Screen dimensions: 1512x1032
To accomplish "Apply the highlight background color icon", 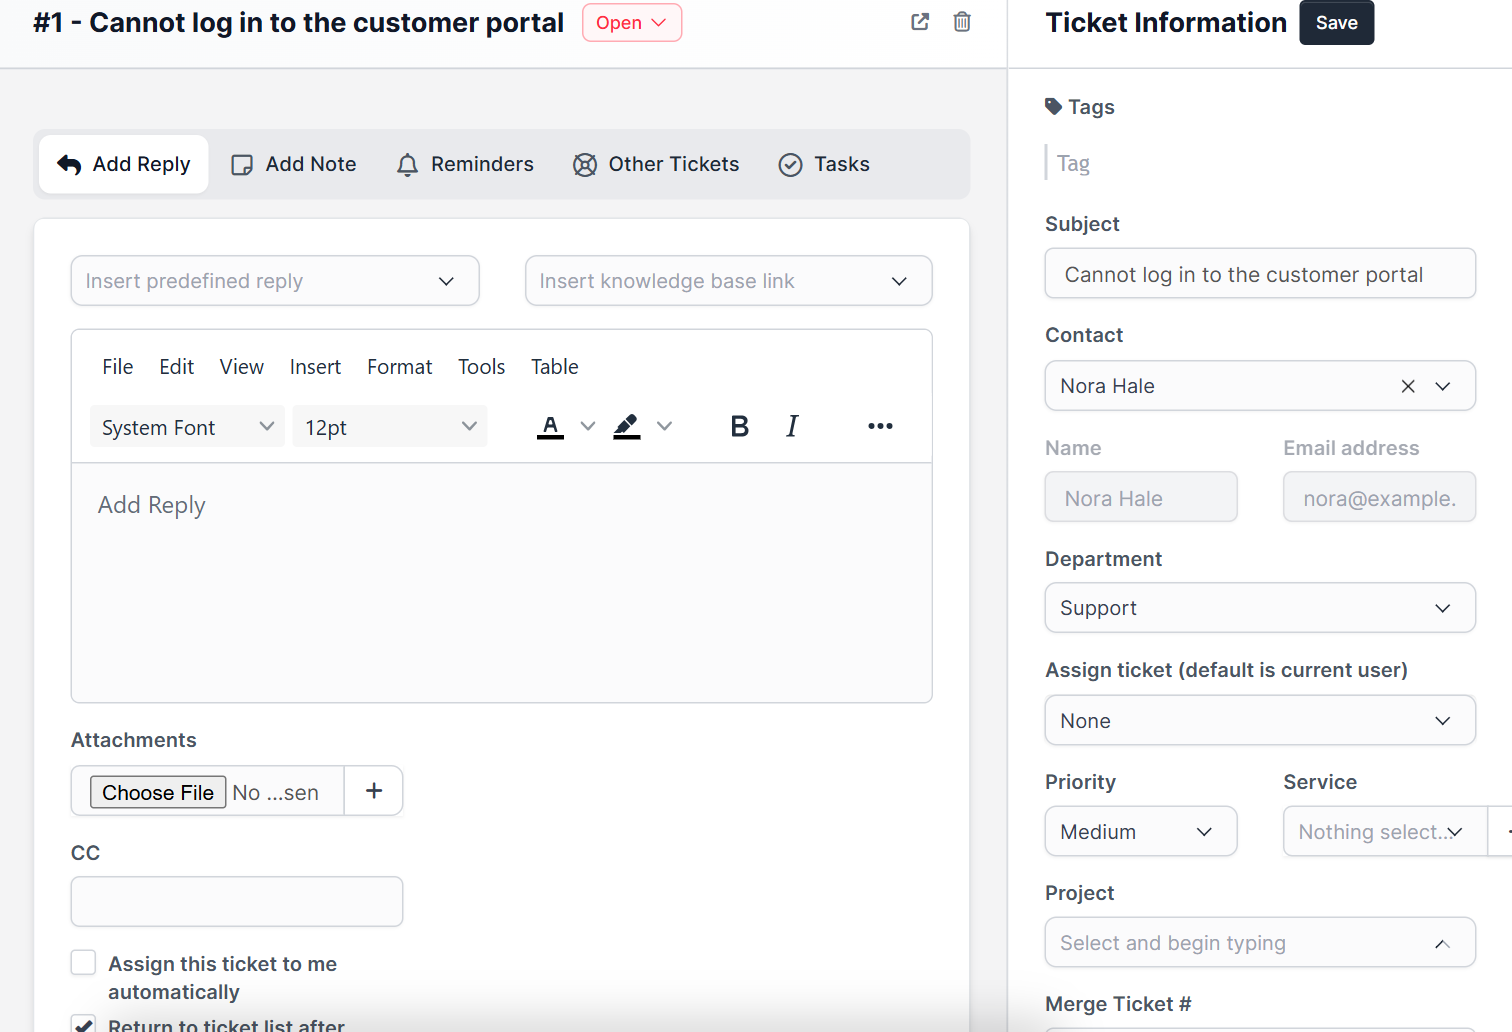I will [627, 427].
